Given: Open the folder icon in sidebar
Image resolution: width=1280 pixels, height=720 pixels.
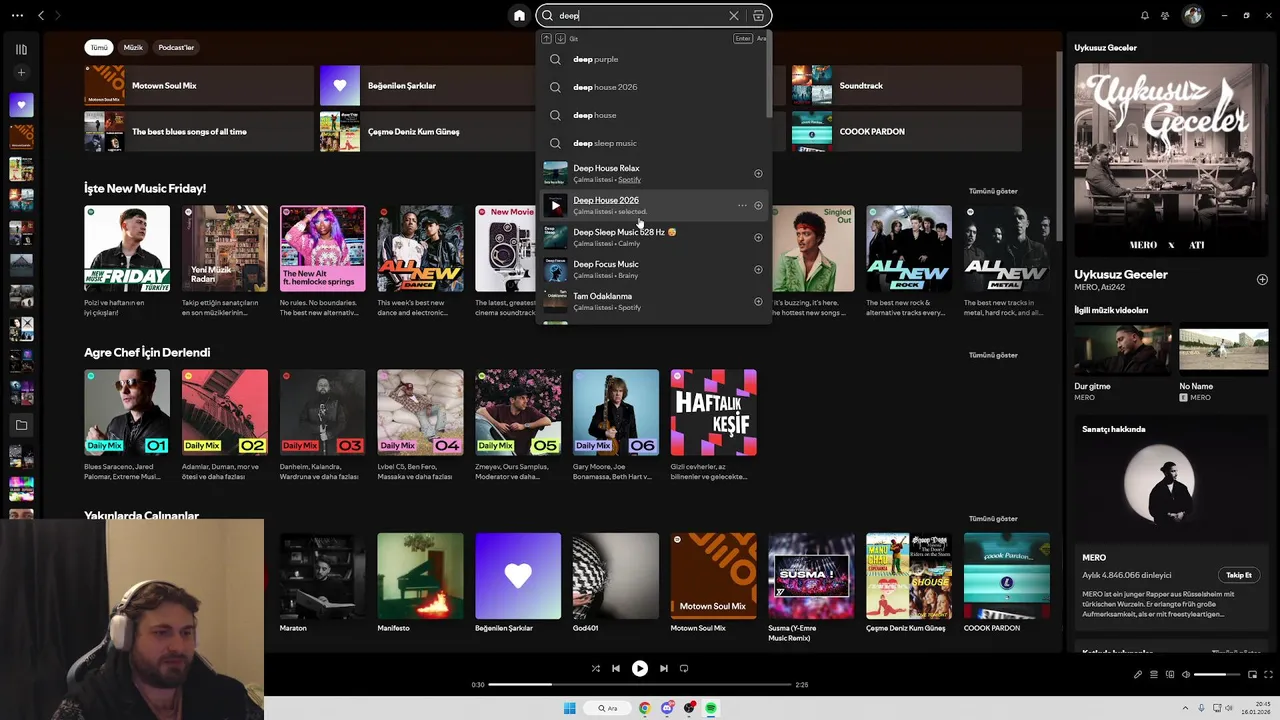Looking at the screenshot, I should pyautogui.click(x=21, y=425).
